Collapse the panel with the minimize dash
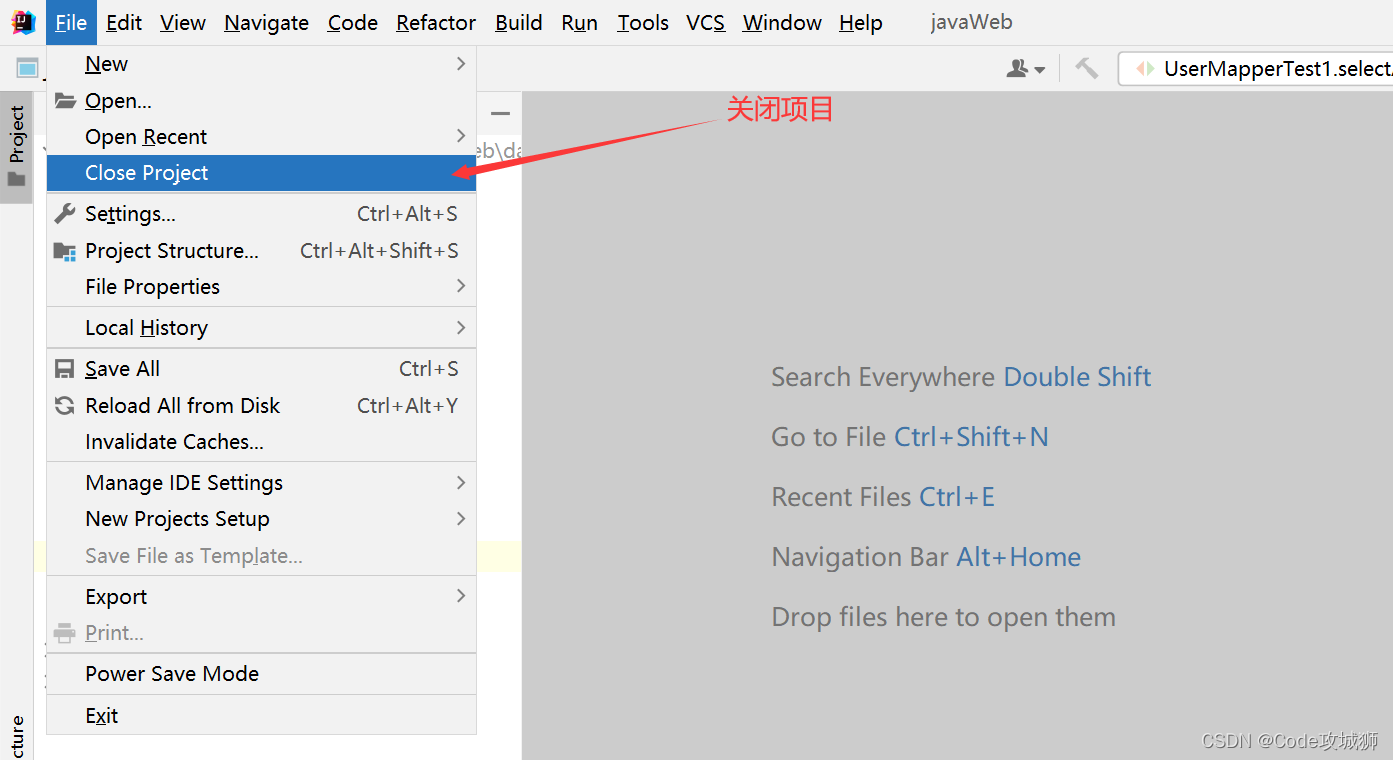This screenshot has width=1393, height=760. tap(500, 114)
